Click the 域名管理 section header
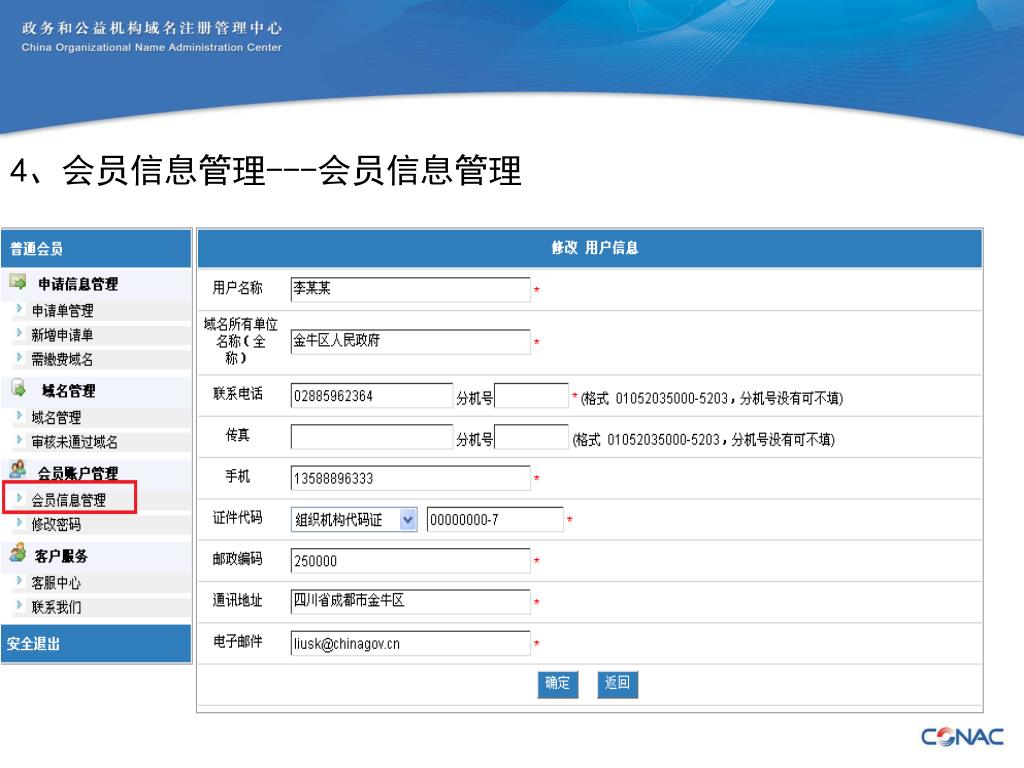This screenshot has height=768, width=1024. pos(69,391)
